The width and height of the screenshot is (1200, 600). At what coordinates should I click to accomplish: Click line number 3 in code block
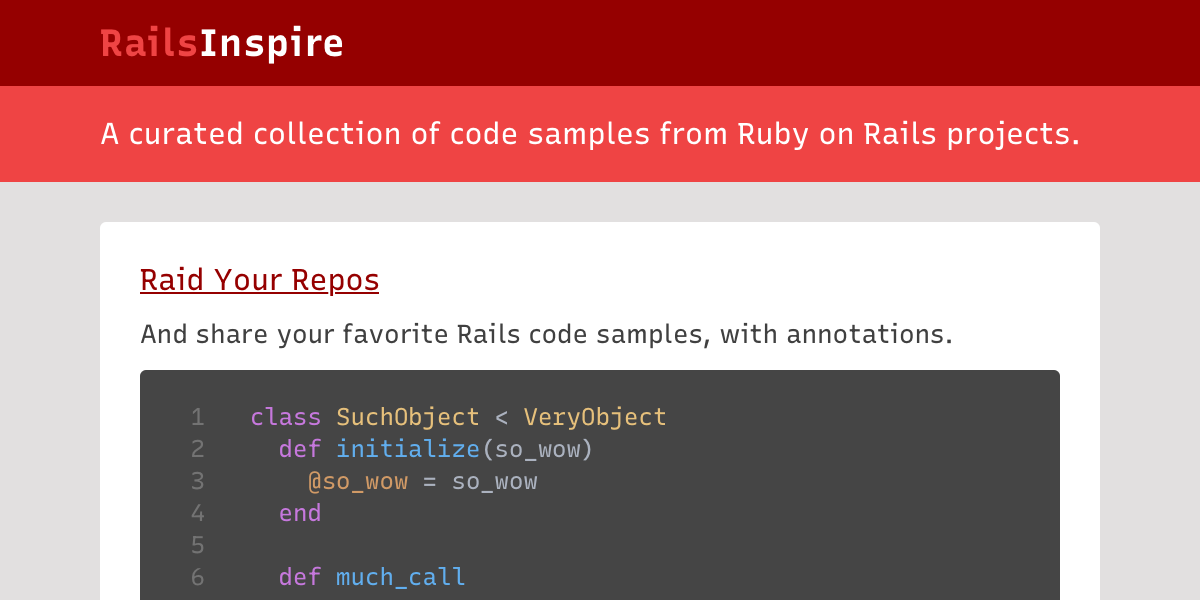197,481
